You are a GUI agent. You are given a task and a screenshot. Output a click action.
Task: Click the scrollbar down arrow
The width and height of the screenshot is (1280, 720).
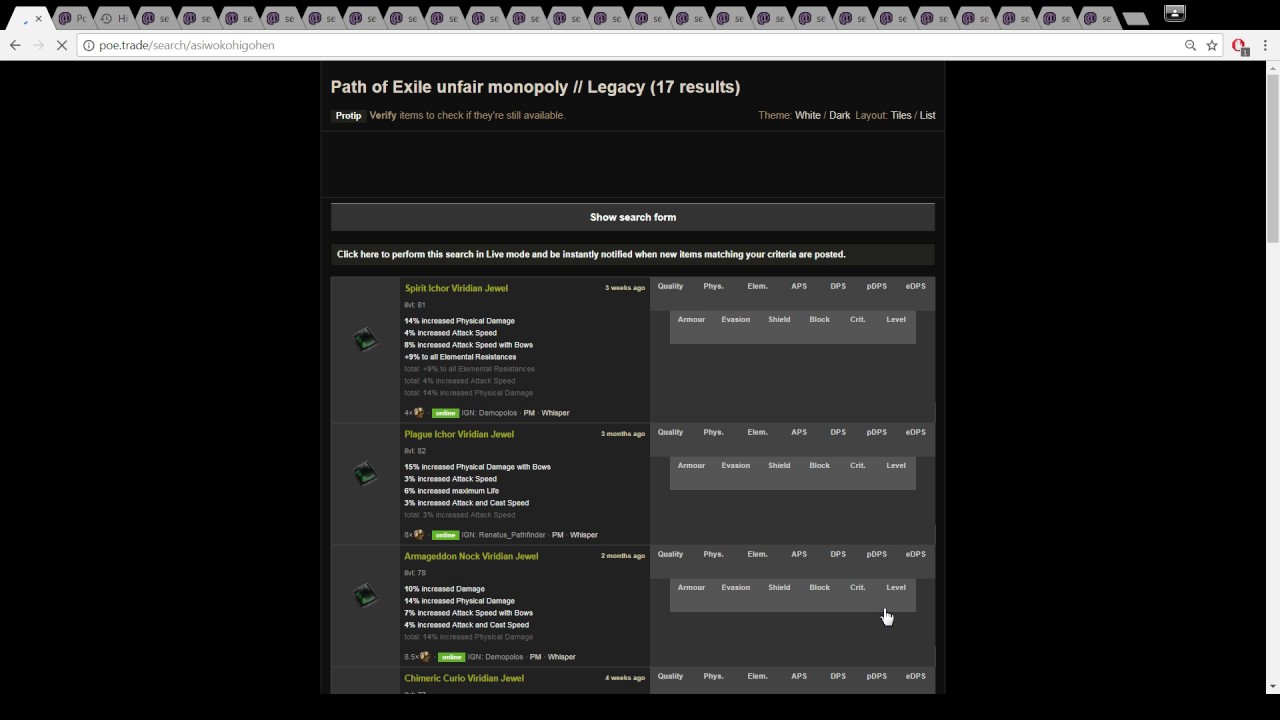1272,687
